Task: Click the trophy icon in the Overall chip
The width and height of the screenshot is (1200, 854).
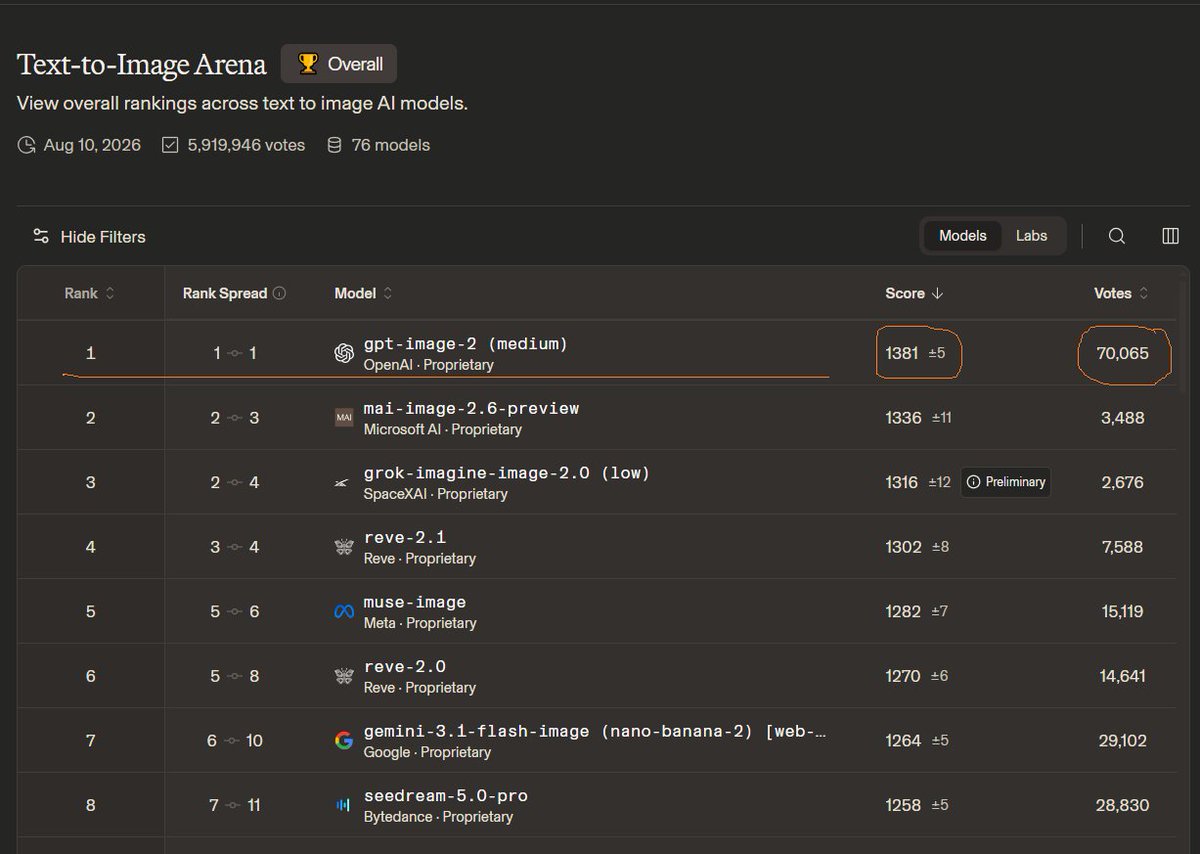Action: click(308, 64)
